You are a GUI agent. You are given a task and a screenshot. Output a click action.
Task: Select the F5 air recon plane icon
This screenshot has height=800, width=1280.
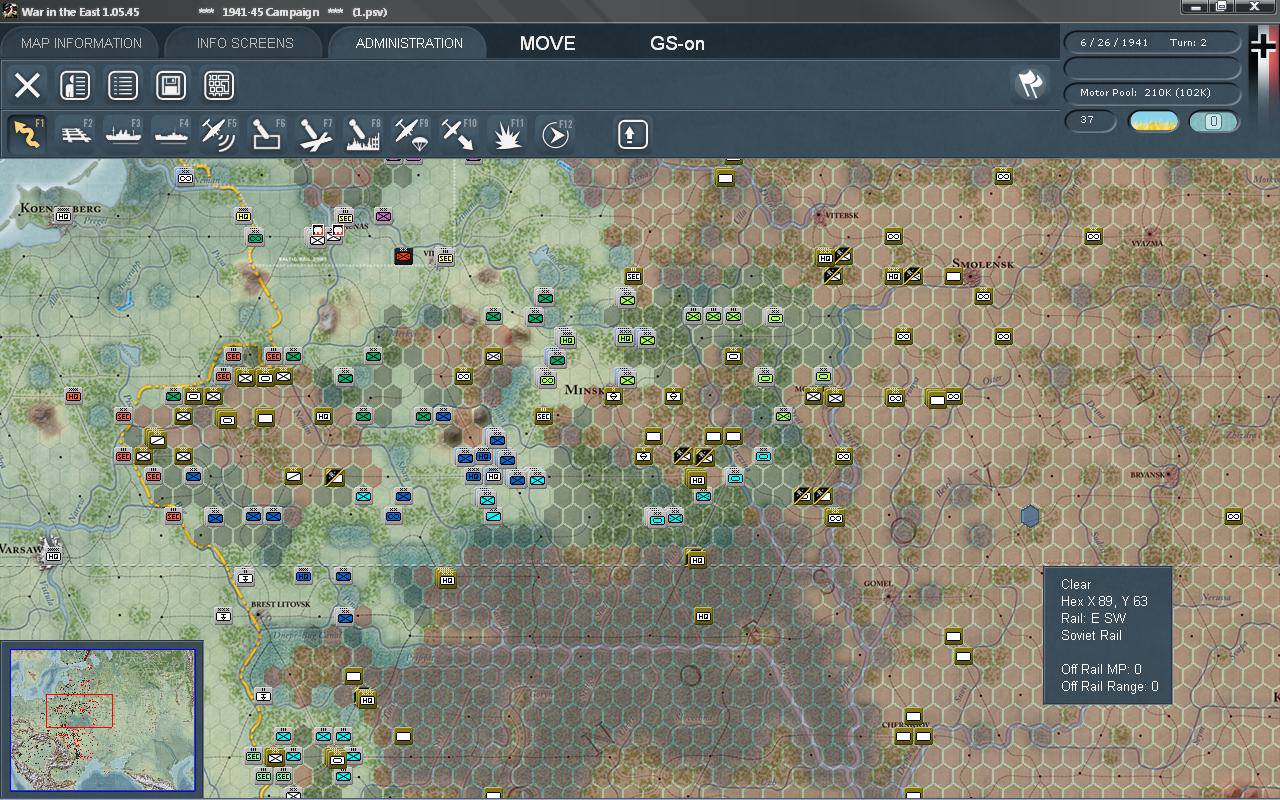click(x=219, y=134)
